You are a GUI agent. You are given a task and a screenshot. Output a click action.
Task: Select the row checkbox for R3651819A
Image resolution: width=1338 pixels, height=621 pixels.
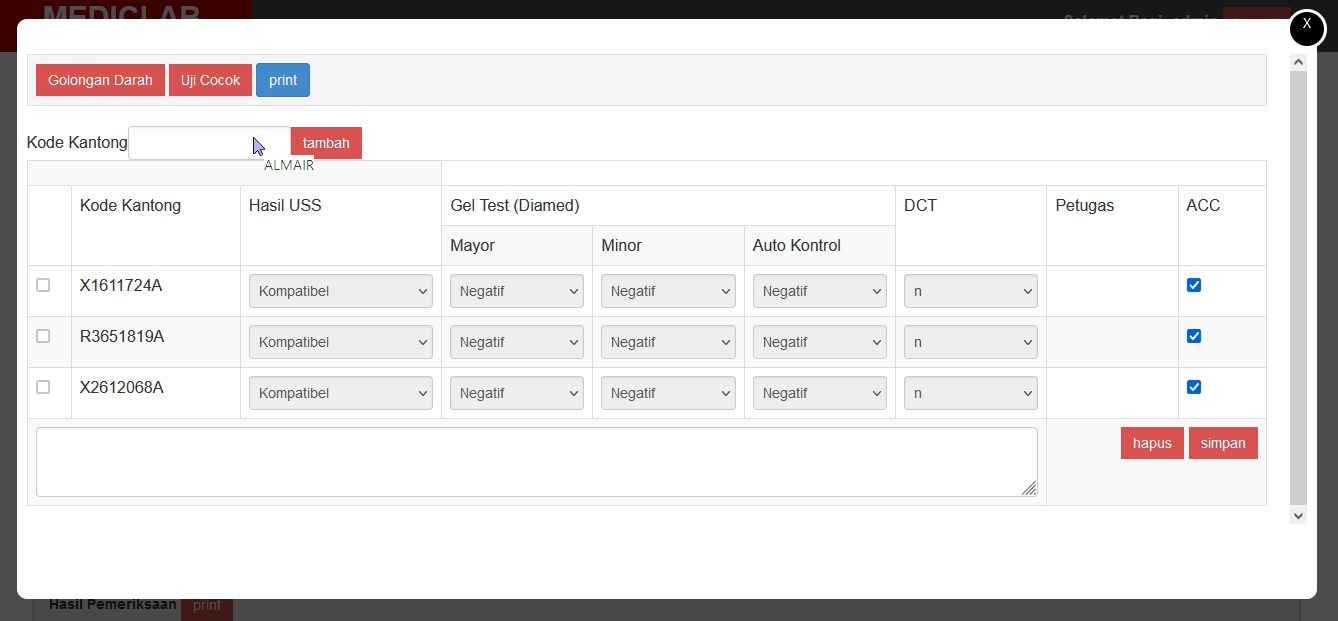point(43,336)
